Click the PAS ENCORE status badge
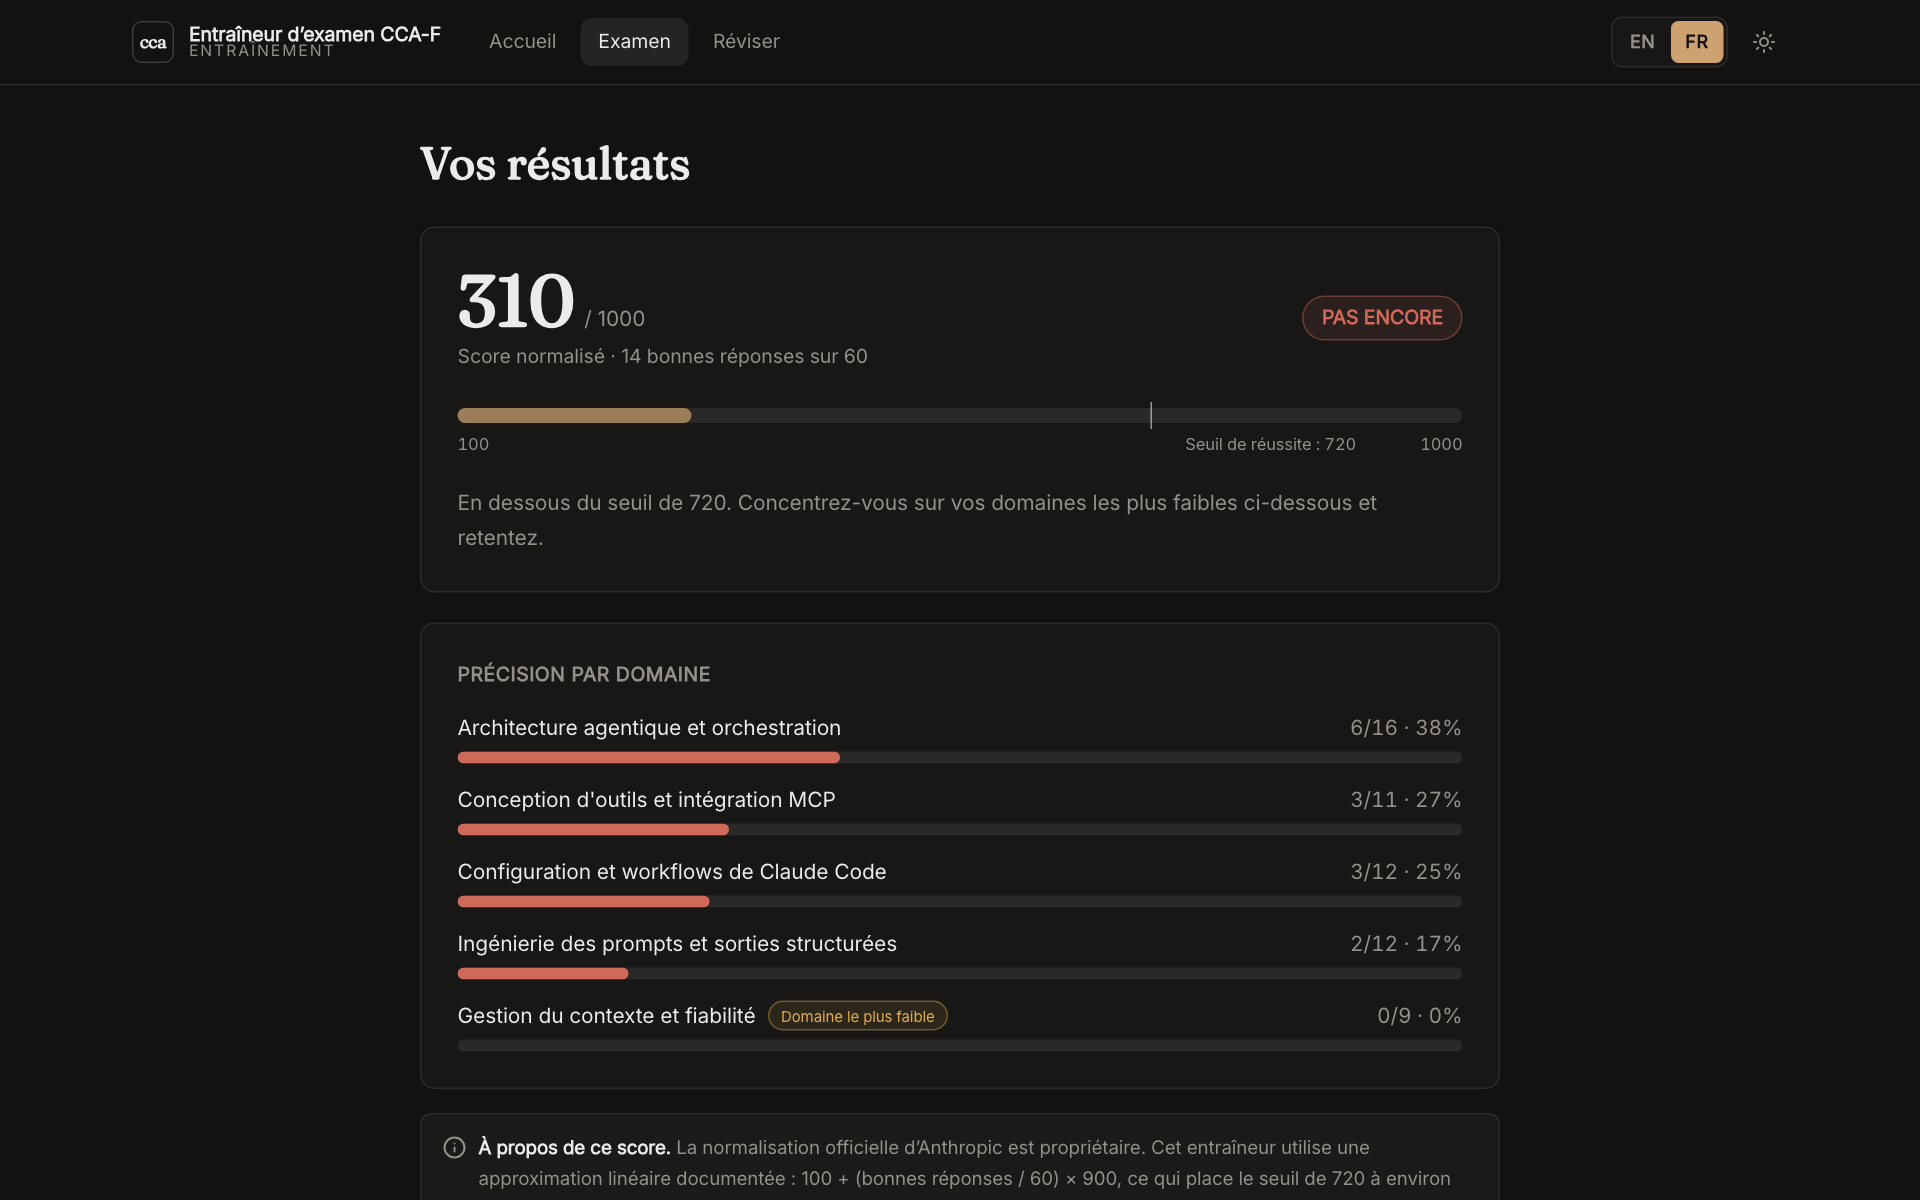 (x=1382, y=318)
